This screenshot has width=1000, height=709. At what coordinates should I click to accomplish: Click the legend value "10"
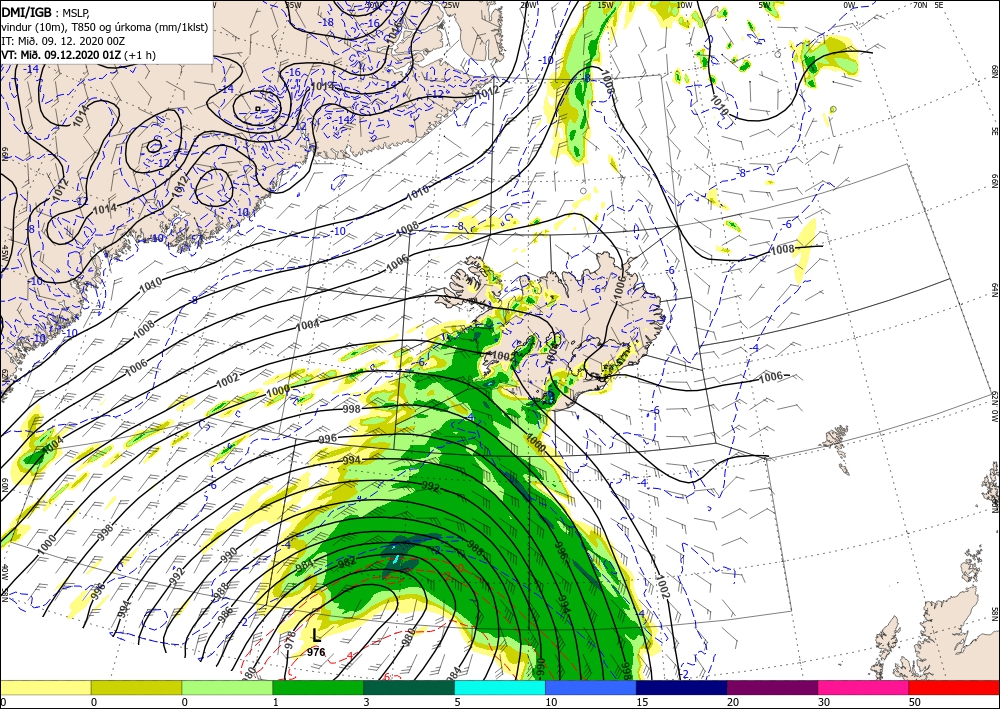tap(551, 702)
